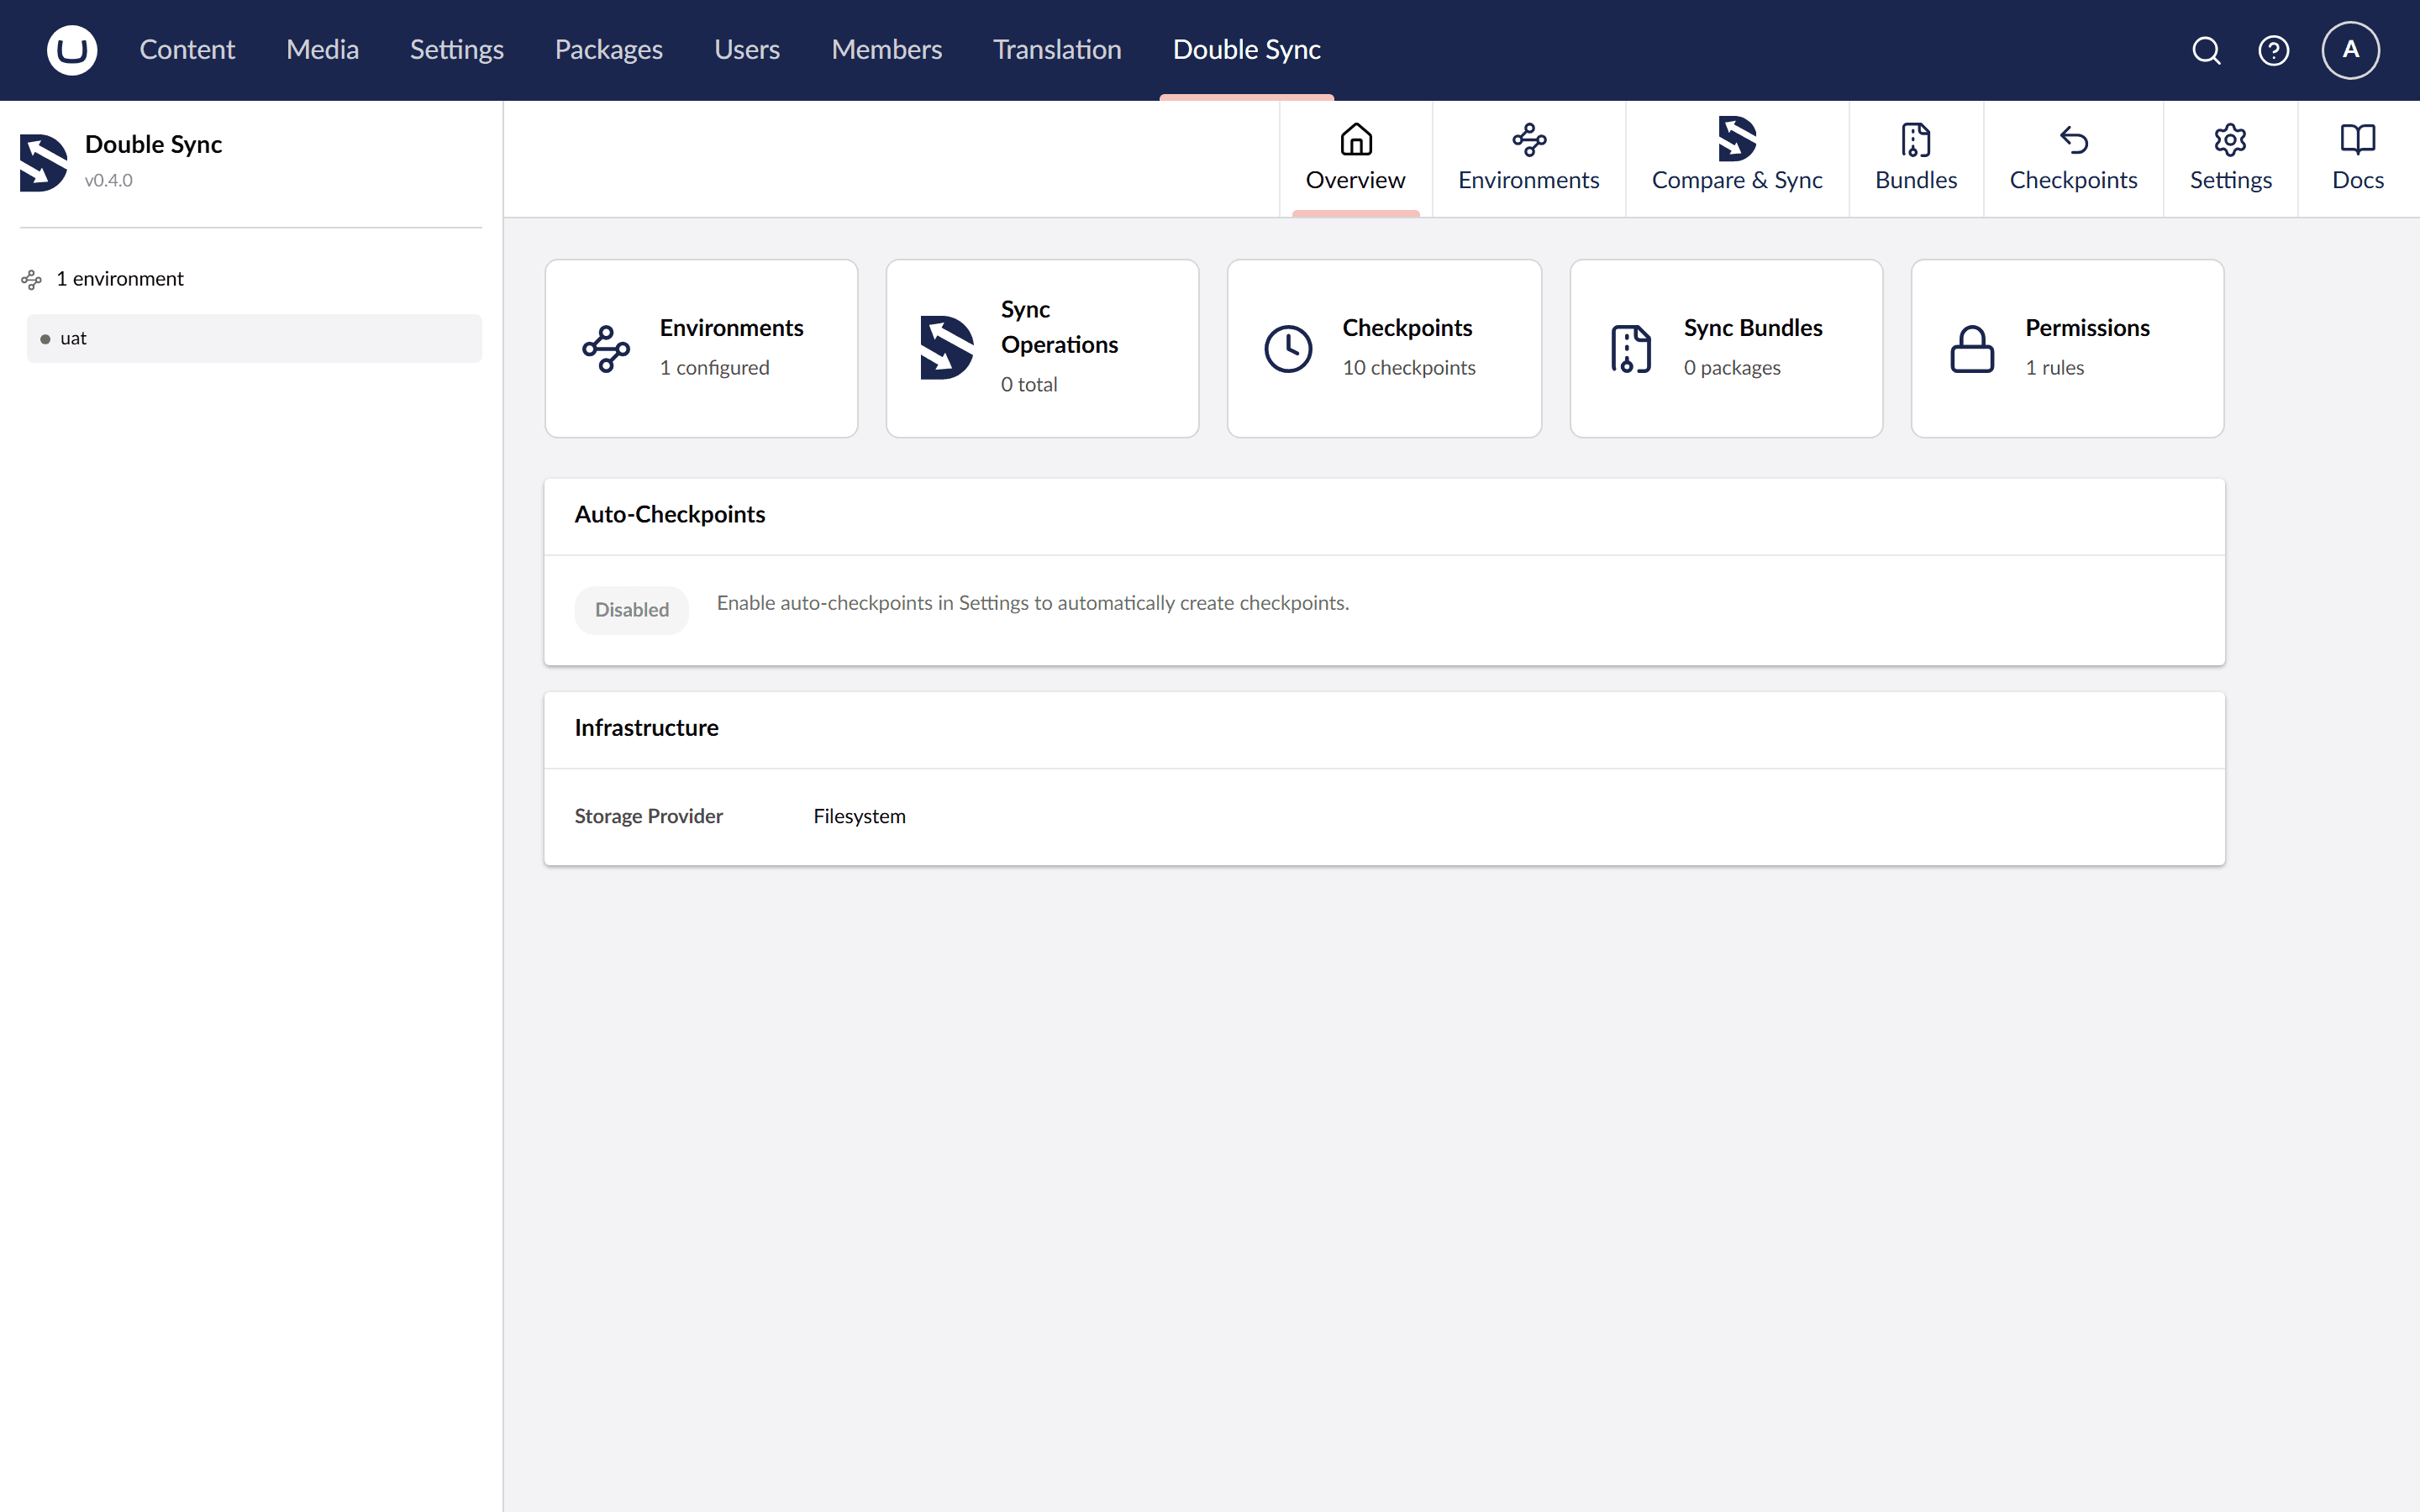
Task: Click the Settings gear icon in tab bar
Action: [x=2230, y=139]
